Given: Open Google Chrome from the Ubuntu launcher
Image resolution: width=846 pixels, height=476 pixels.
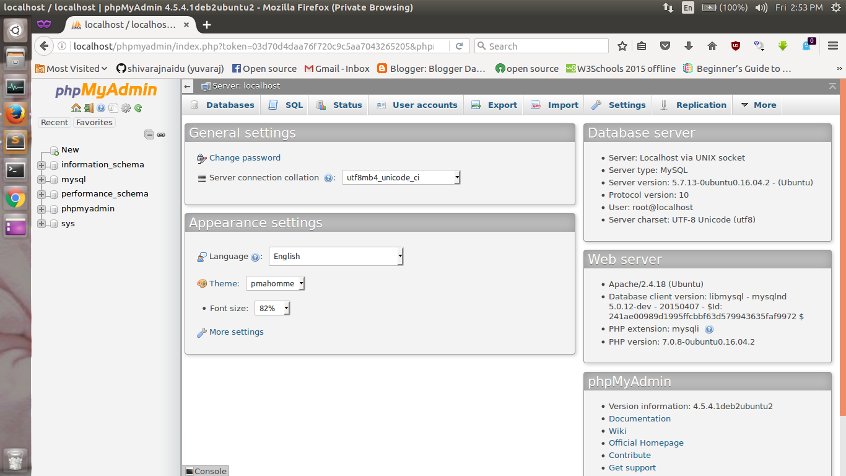Looking at the screenshot, I should 15,199.
